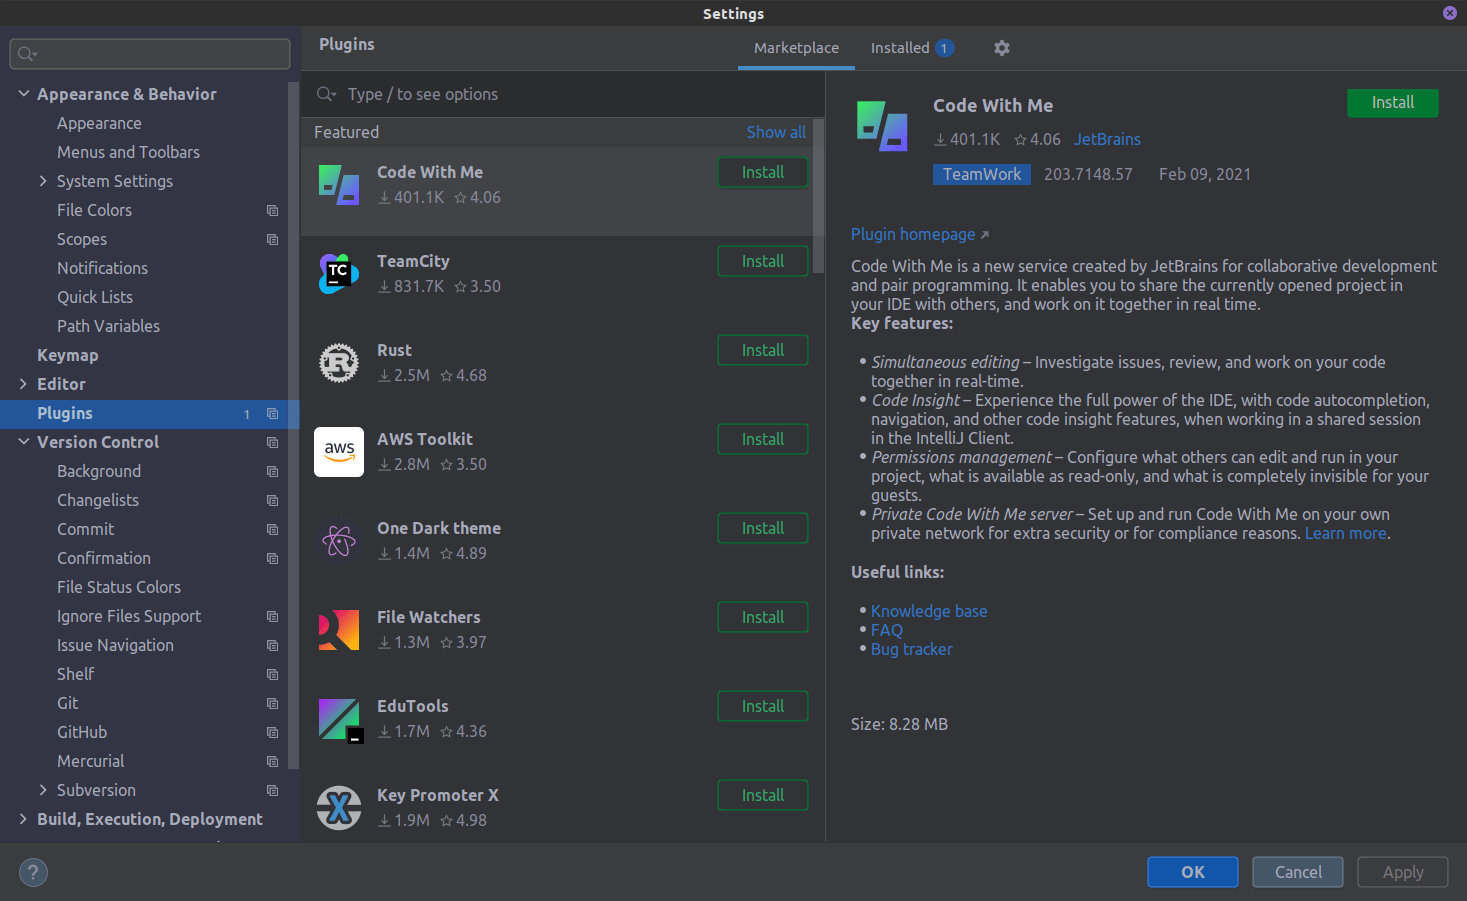Click project-level icon beside Git
This screenshot has width=1467, height=901.
coord(272,703)
